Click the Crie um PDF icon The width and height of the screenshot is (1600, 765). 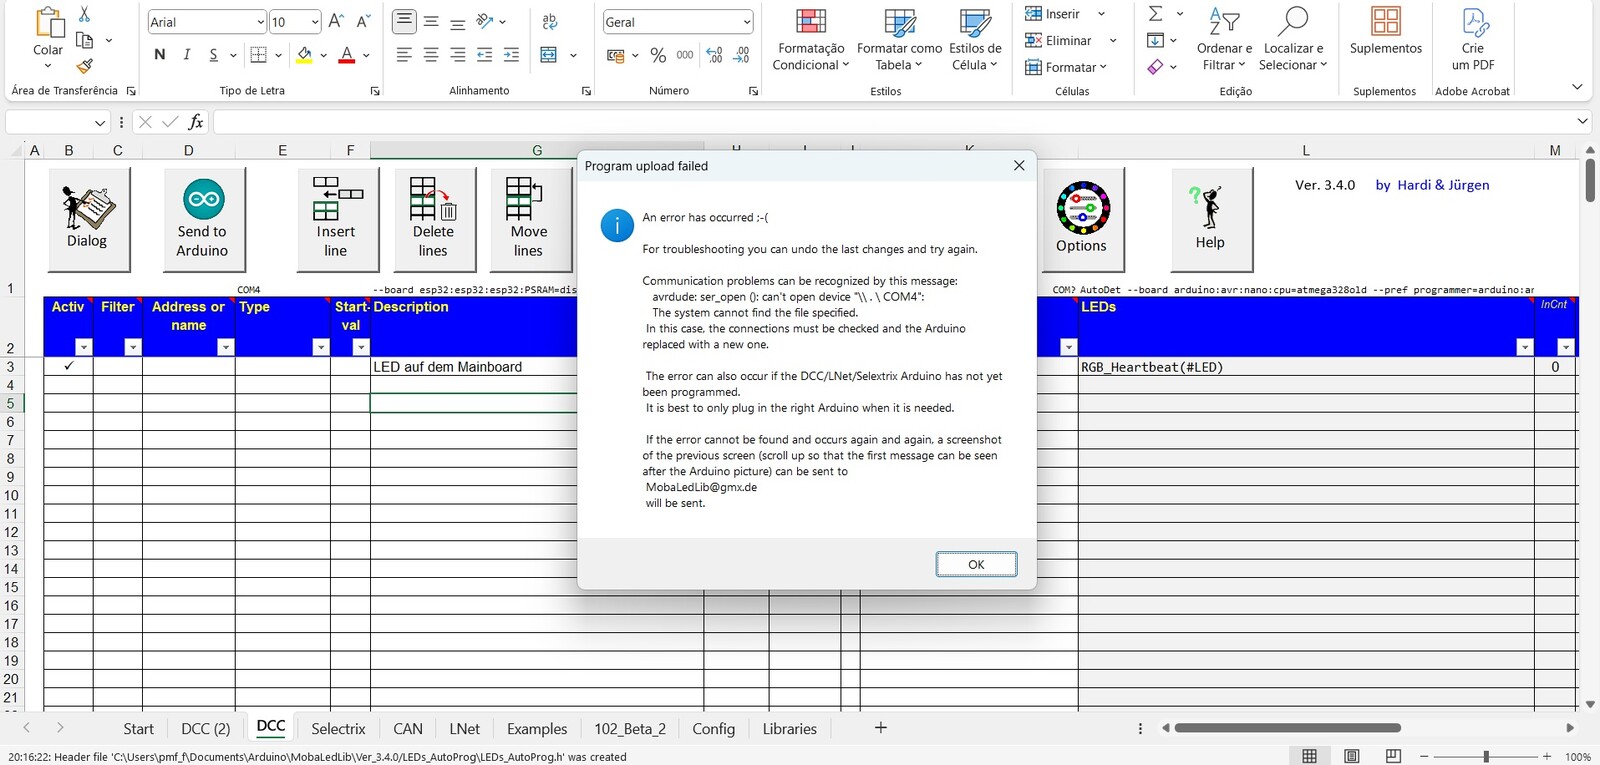[x=1473, y=23]
